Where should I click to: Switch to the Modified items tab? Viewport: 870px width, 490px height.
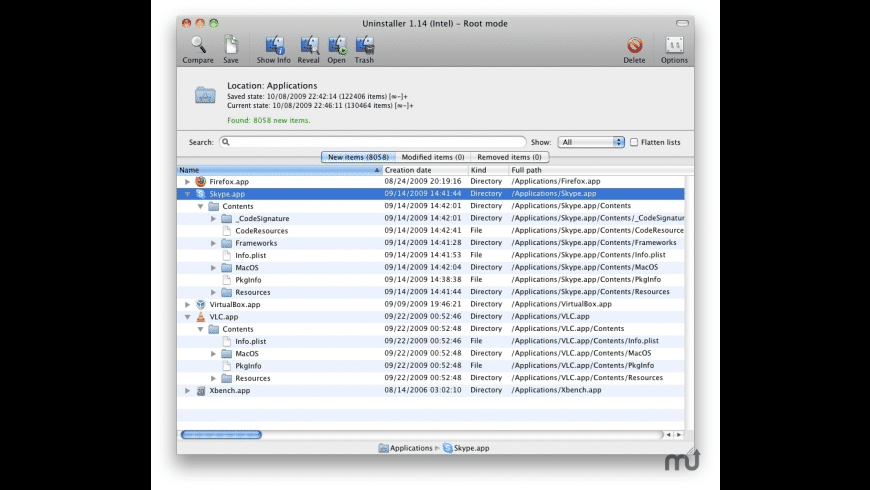tap(432, 157)
